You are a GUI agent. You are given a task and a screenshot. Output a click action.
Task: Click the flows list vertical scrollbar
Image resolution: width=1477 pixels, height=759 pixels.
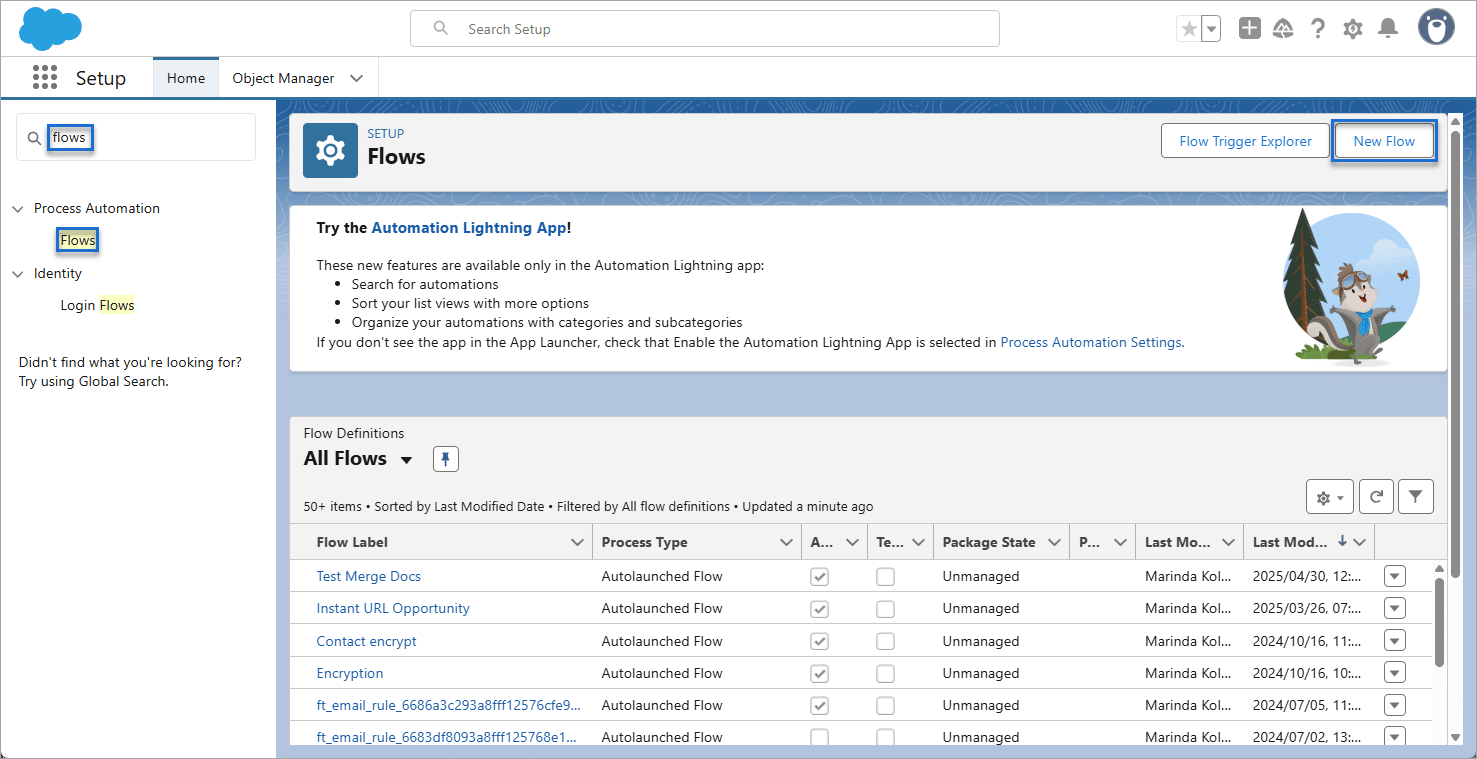point(1440,620)
